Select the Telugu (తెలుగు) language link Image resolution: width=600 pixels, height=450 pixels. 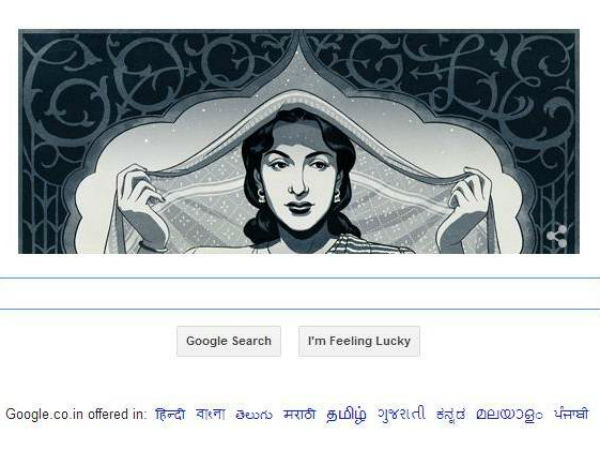[254, 414]
